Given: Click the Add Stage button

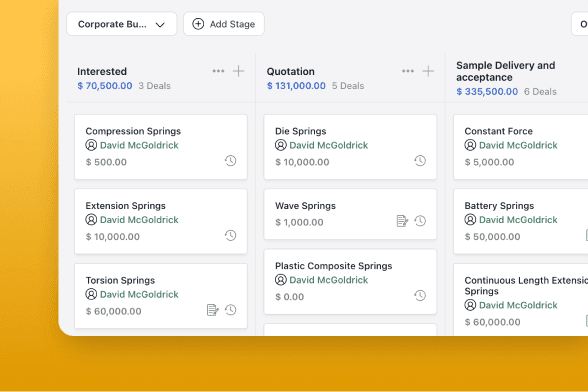Looking at the screenshot, I should point(224,24).
